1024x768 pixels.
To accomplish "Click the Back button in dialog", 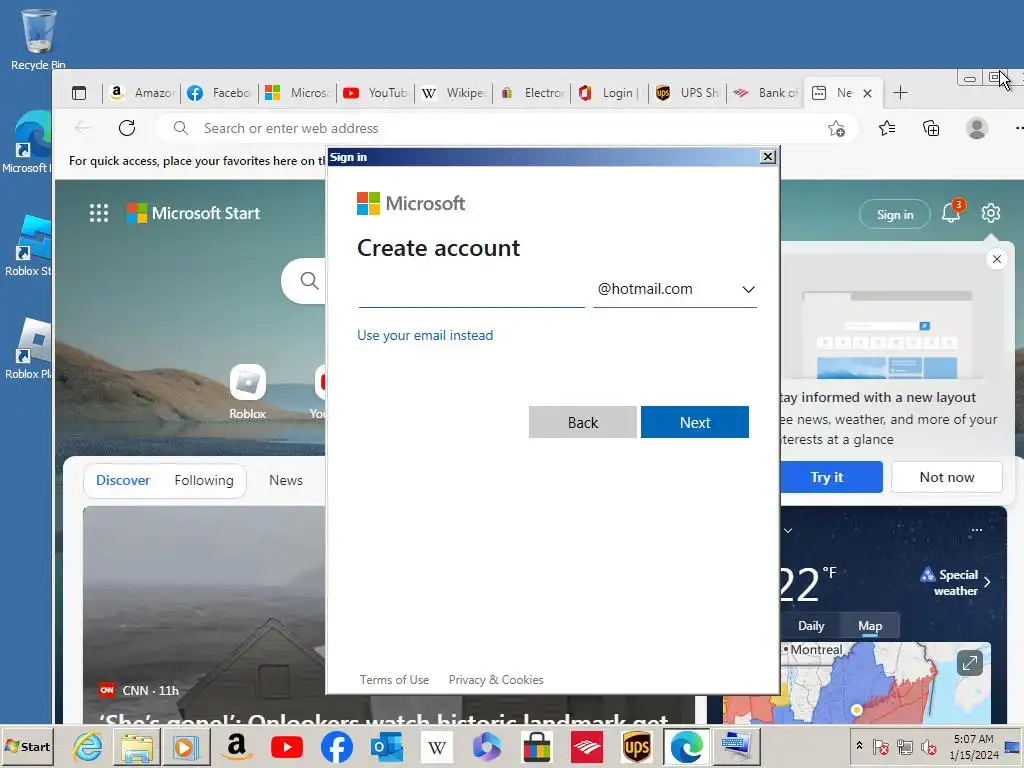I will coord(583,423).
